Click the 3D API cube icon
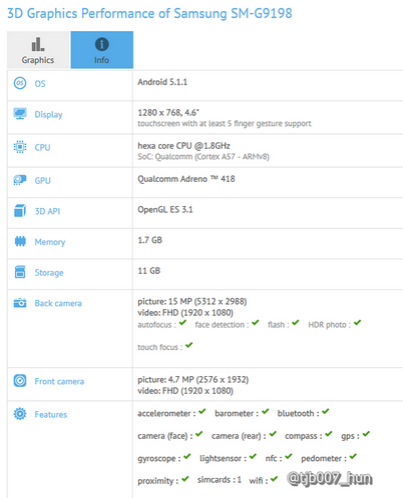 tap(20, 211)
